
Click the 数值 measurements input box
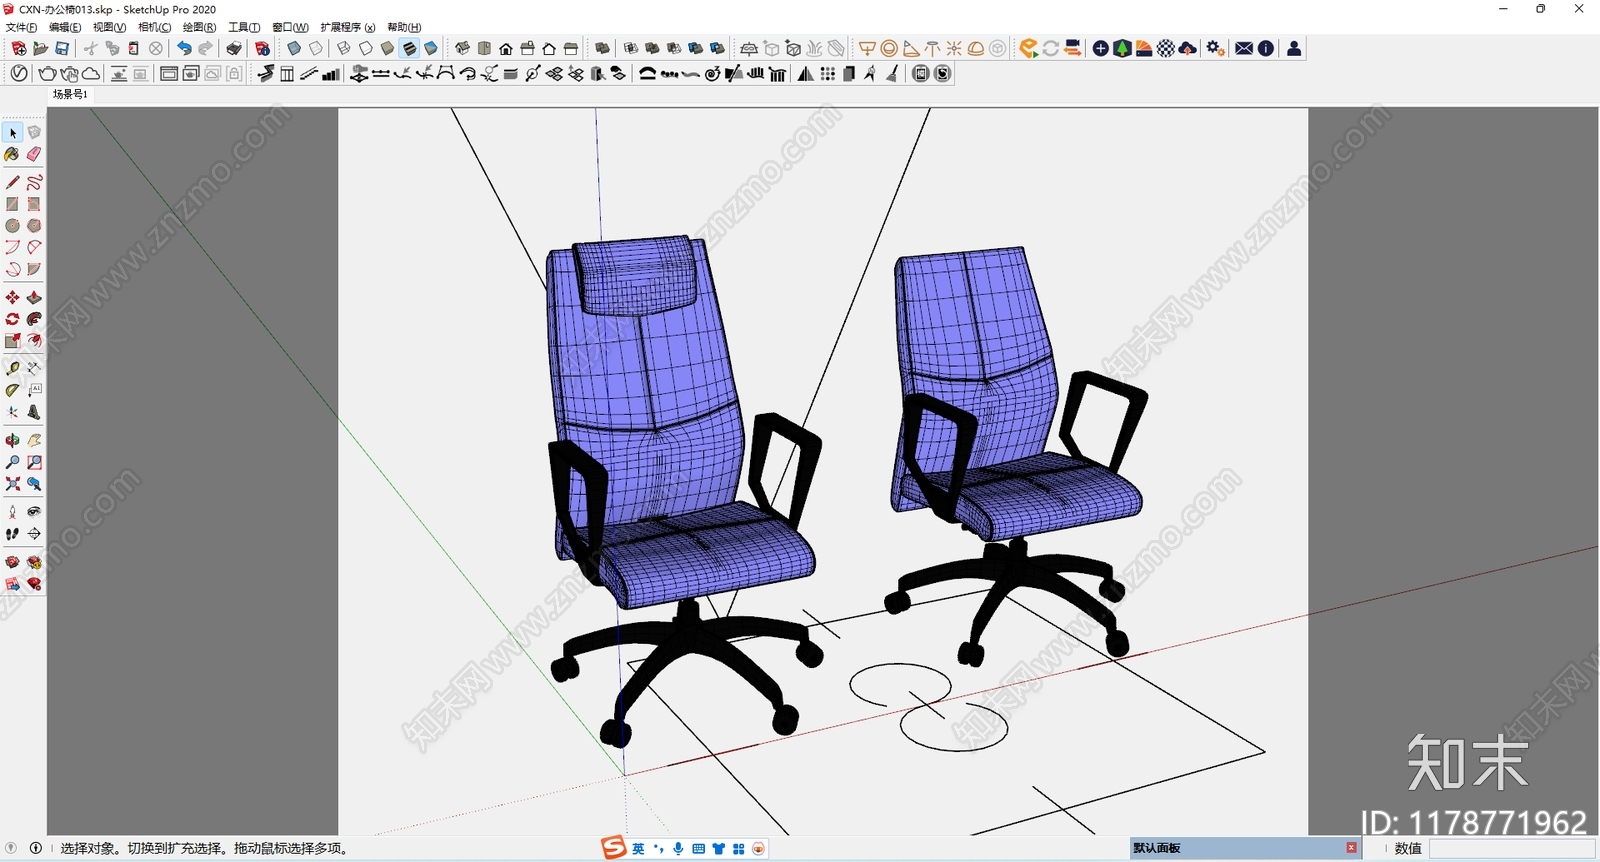(x=1511, y=848)
